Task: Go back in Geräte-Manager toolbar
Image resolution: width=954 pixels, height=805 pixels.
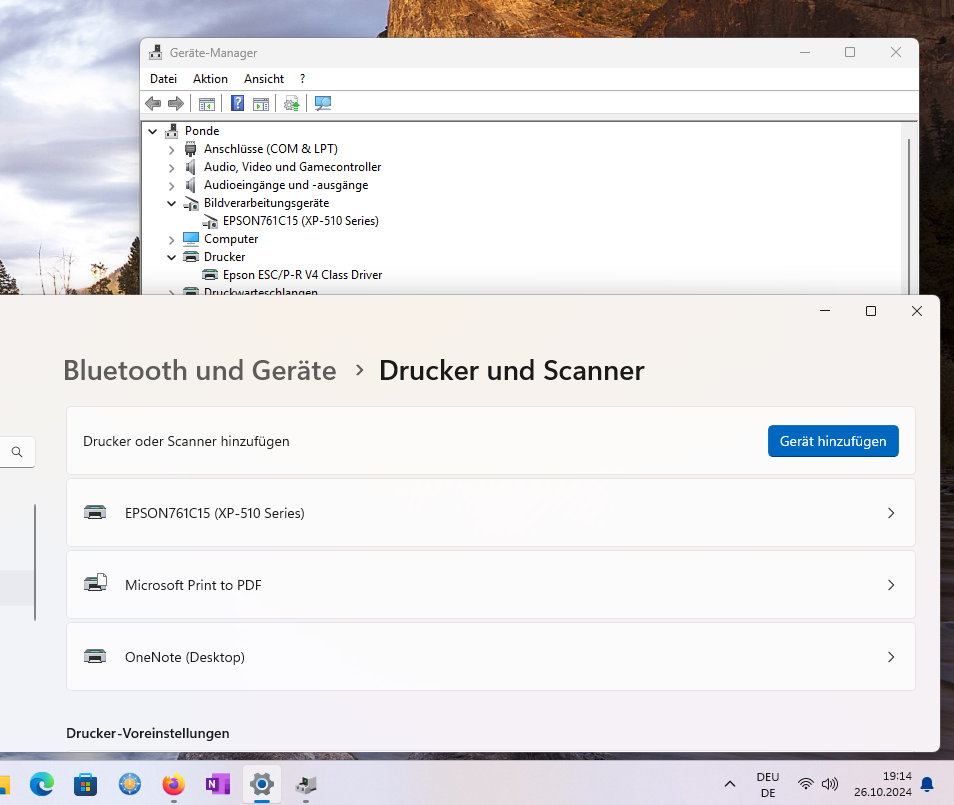Action: coord(153,103)
